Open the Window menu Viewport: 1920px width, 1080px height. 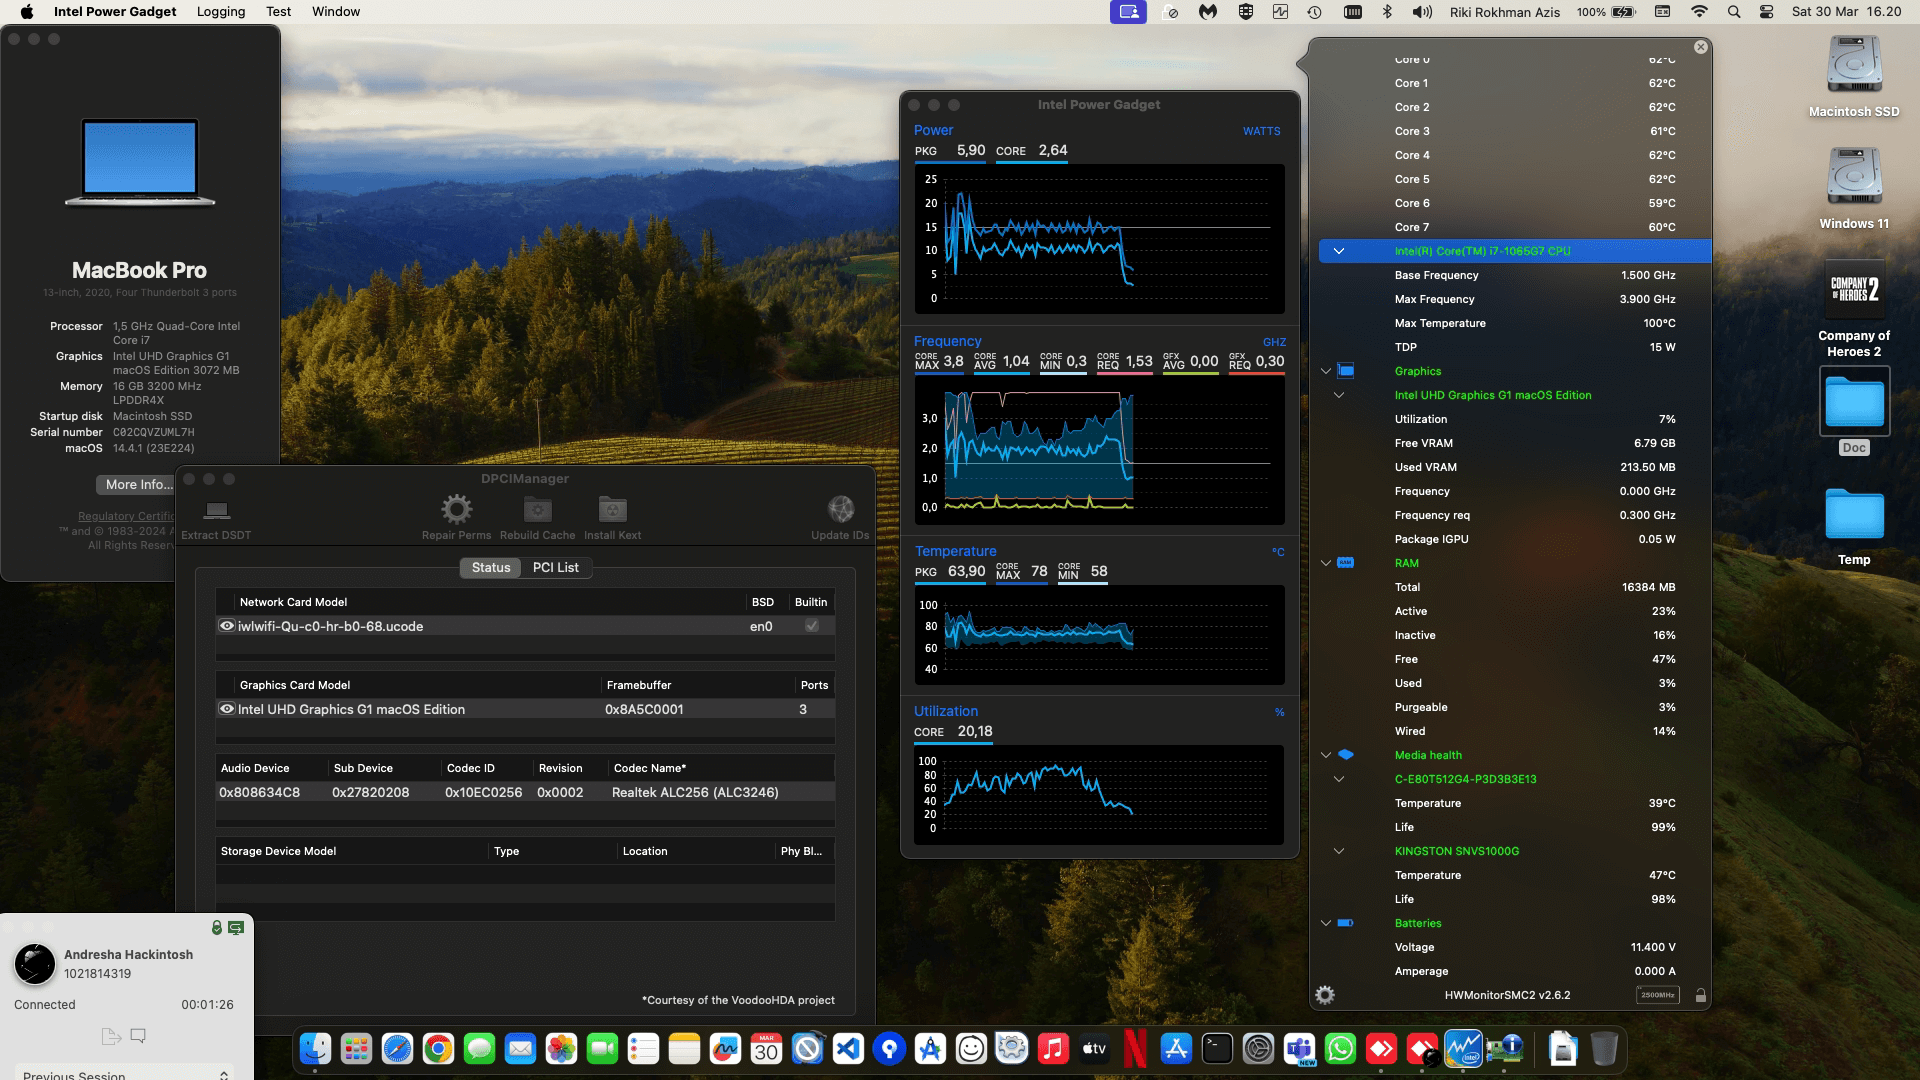point(336,12)
